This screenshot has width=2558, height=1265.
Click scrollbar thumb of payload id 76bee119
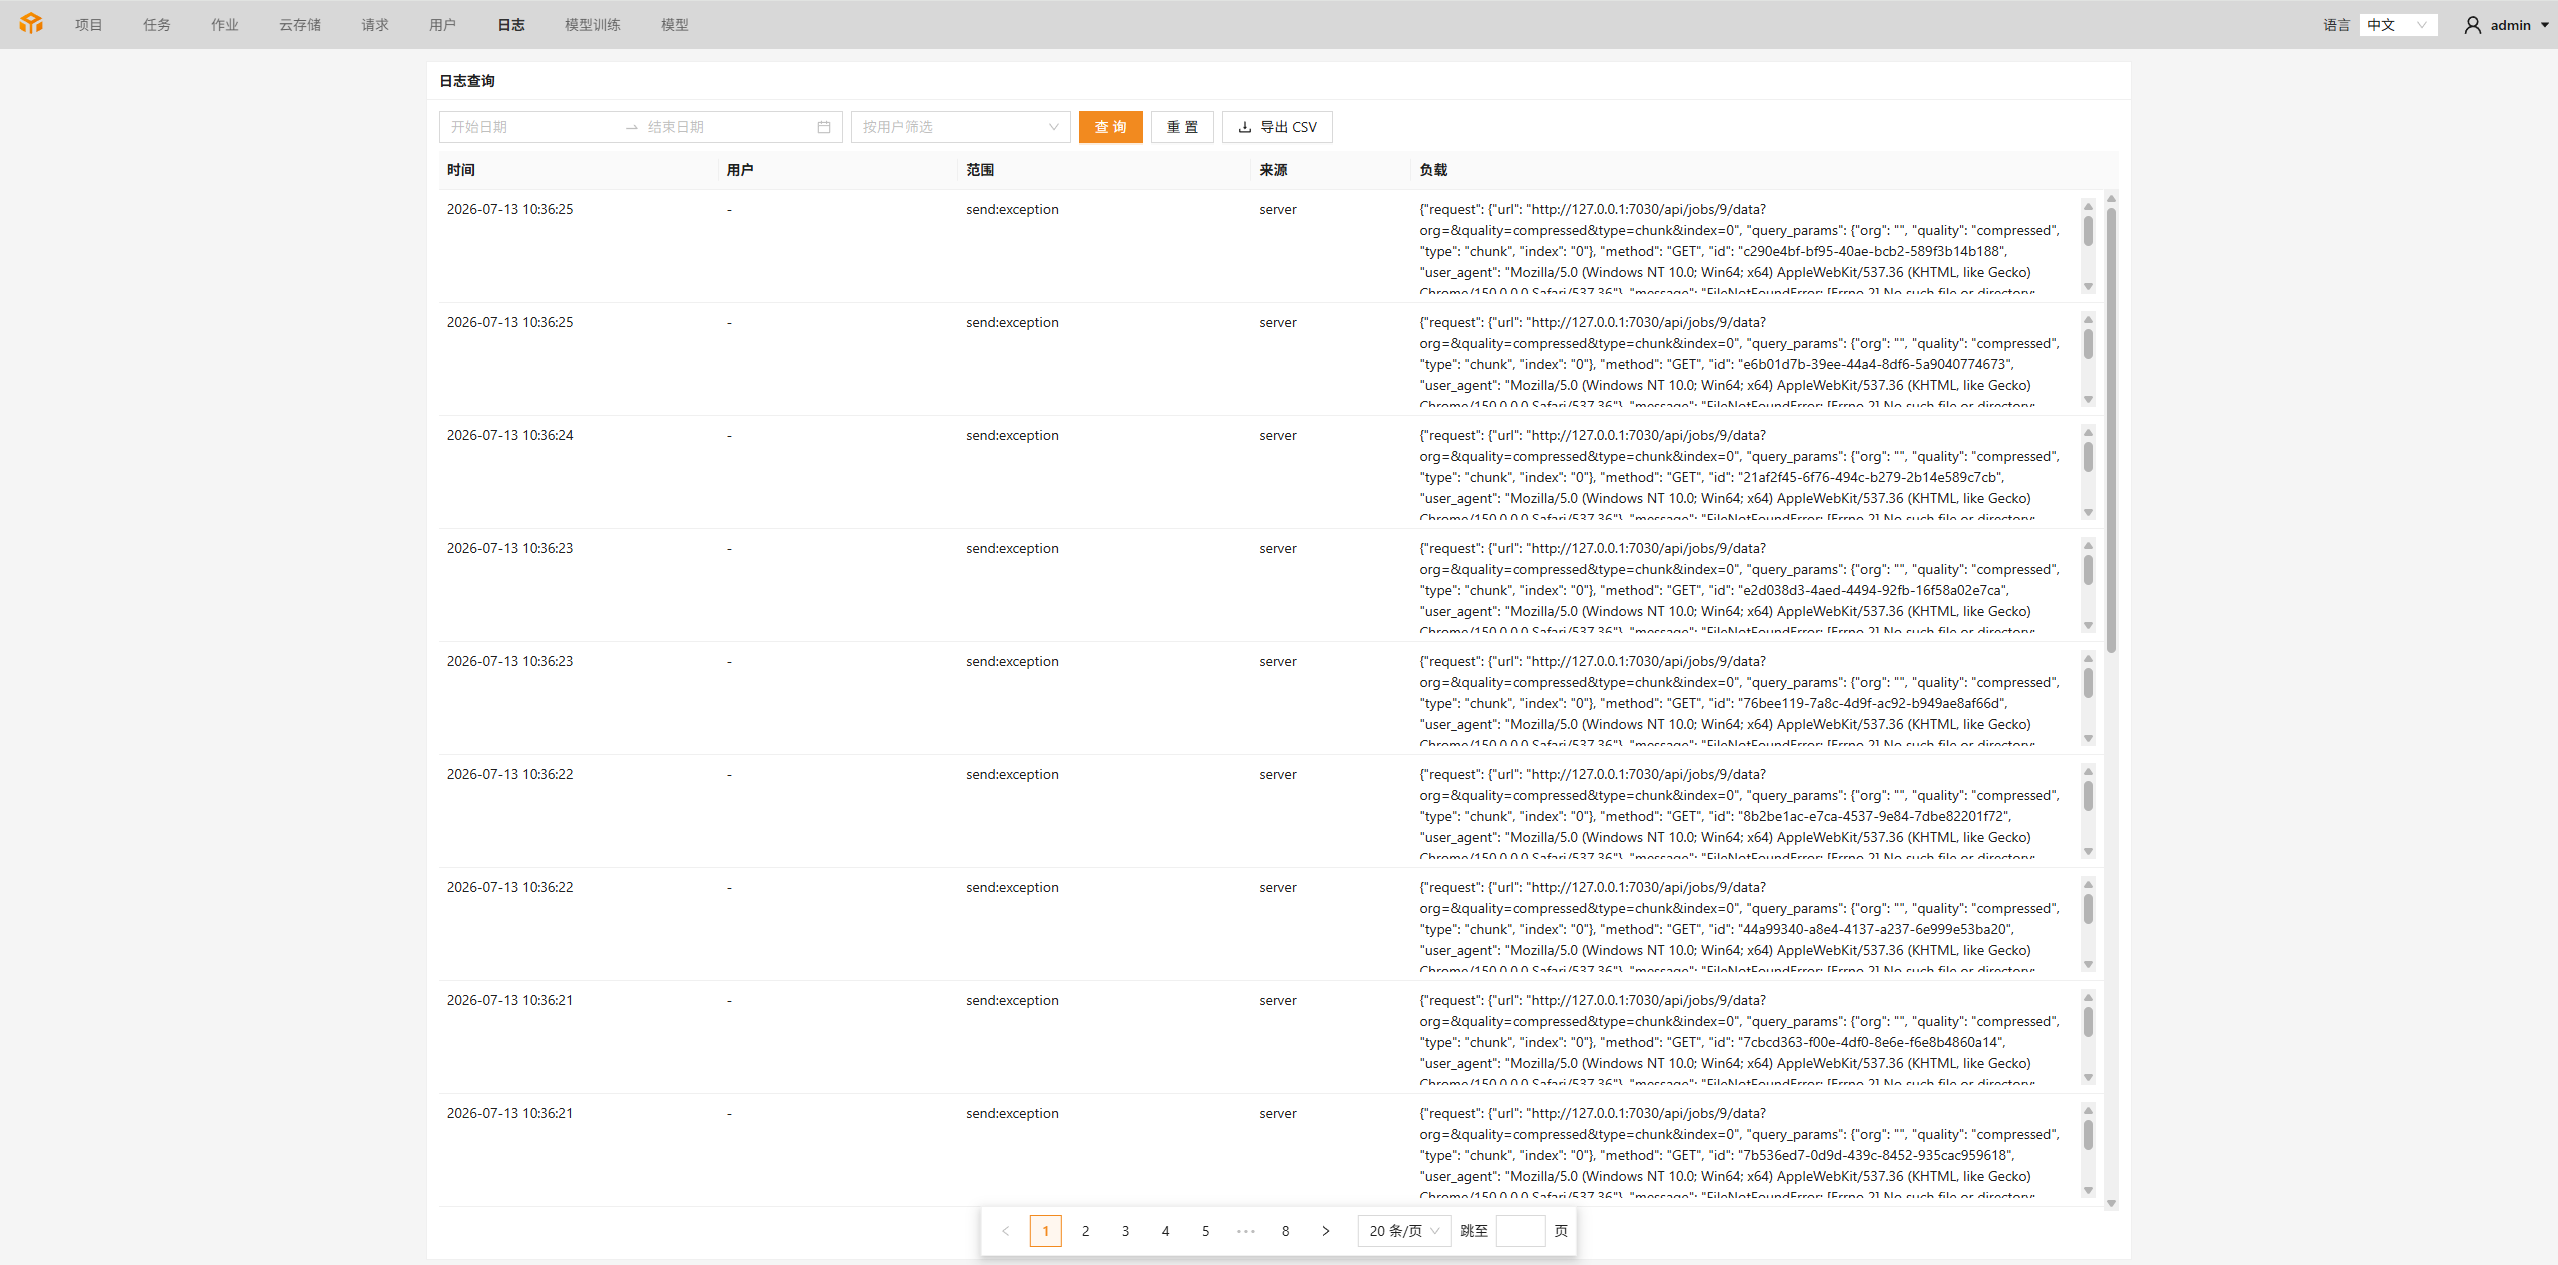[x=2088, y=683]
